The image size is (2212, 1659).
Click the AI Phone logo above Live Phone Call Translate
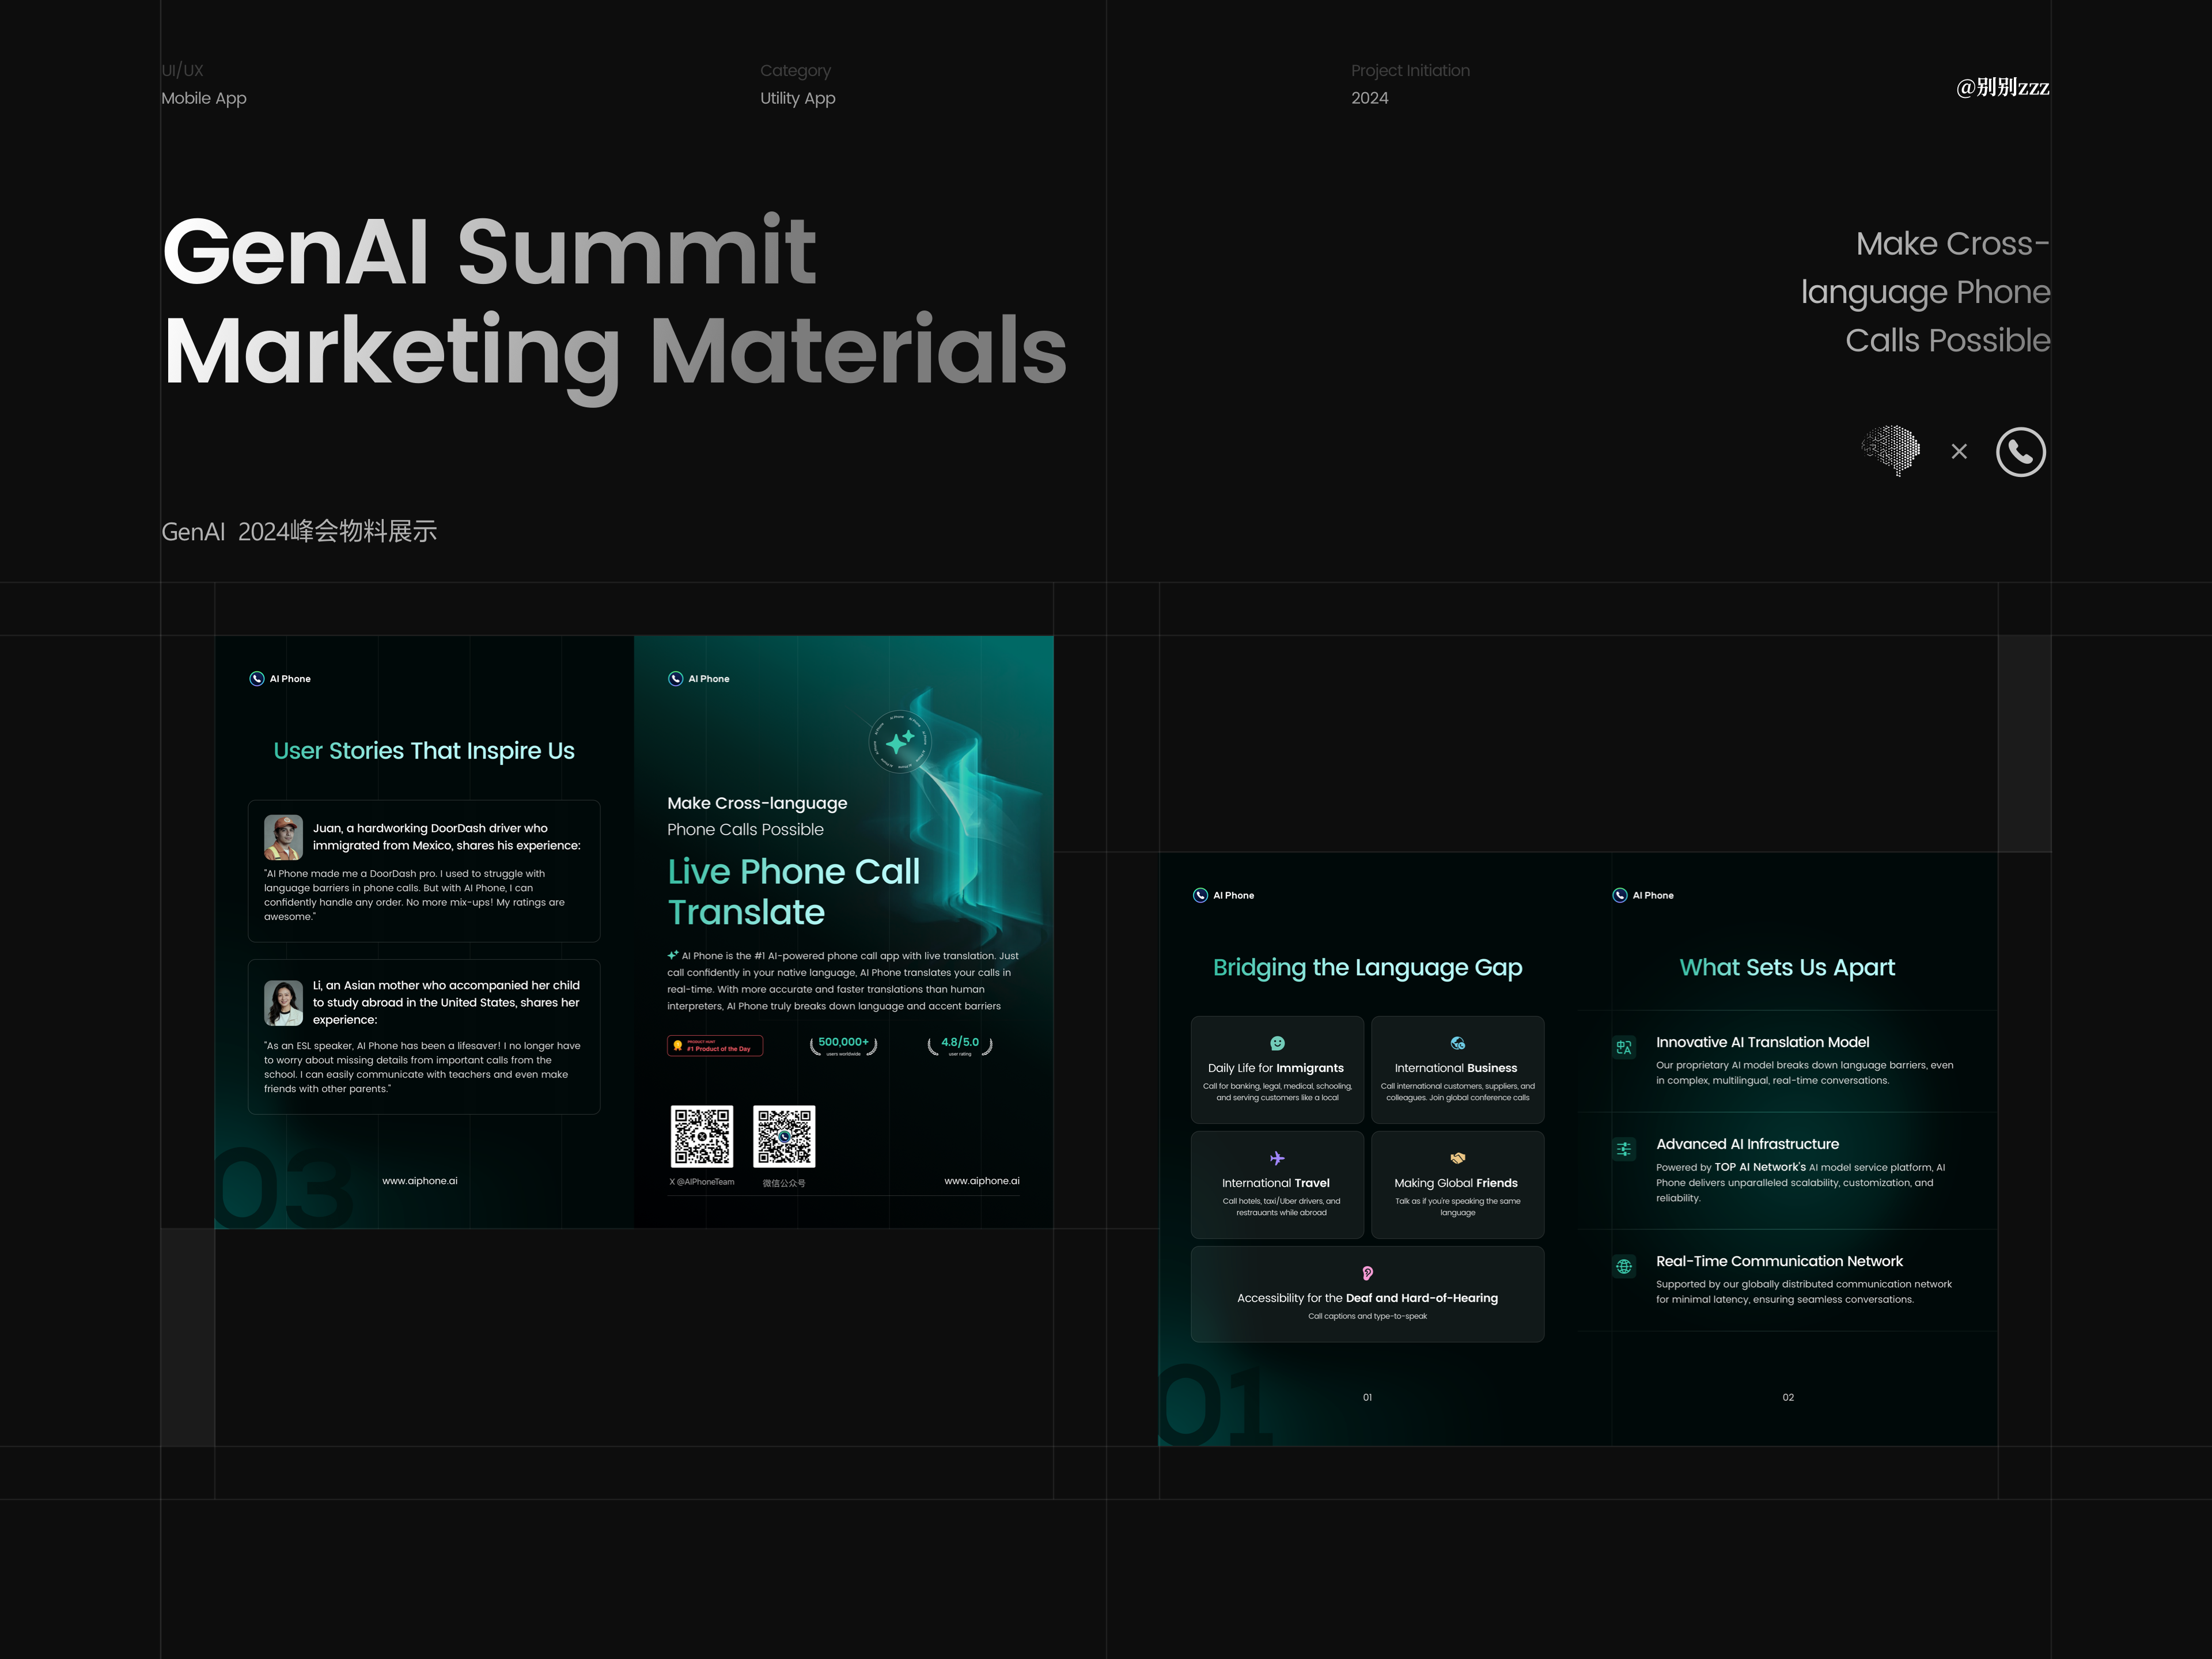tap(699, 679)
